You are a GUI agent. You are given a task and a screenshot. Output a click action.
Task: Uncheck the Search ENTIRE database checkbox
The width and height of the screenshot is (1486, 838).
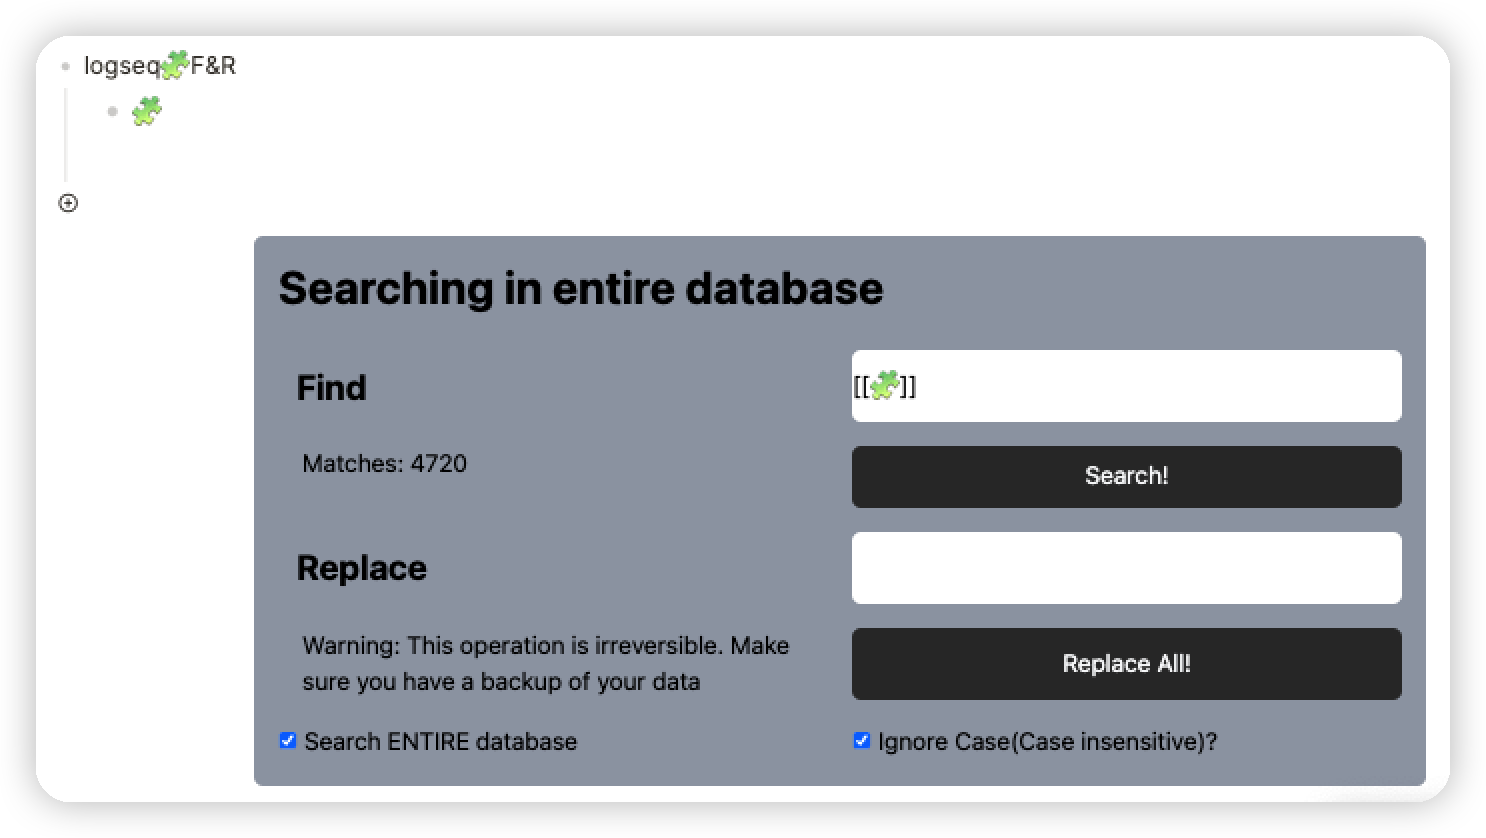288,740
